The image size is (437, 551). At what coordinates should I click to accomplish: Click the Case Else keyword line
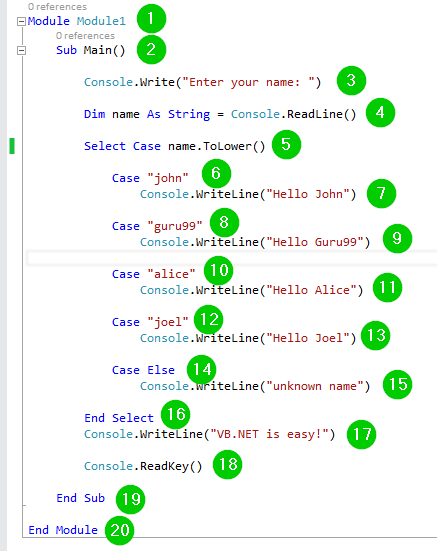coord(143,370)
